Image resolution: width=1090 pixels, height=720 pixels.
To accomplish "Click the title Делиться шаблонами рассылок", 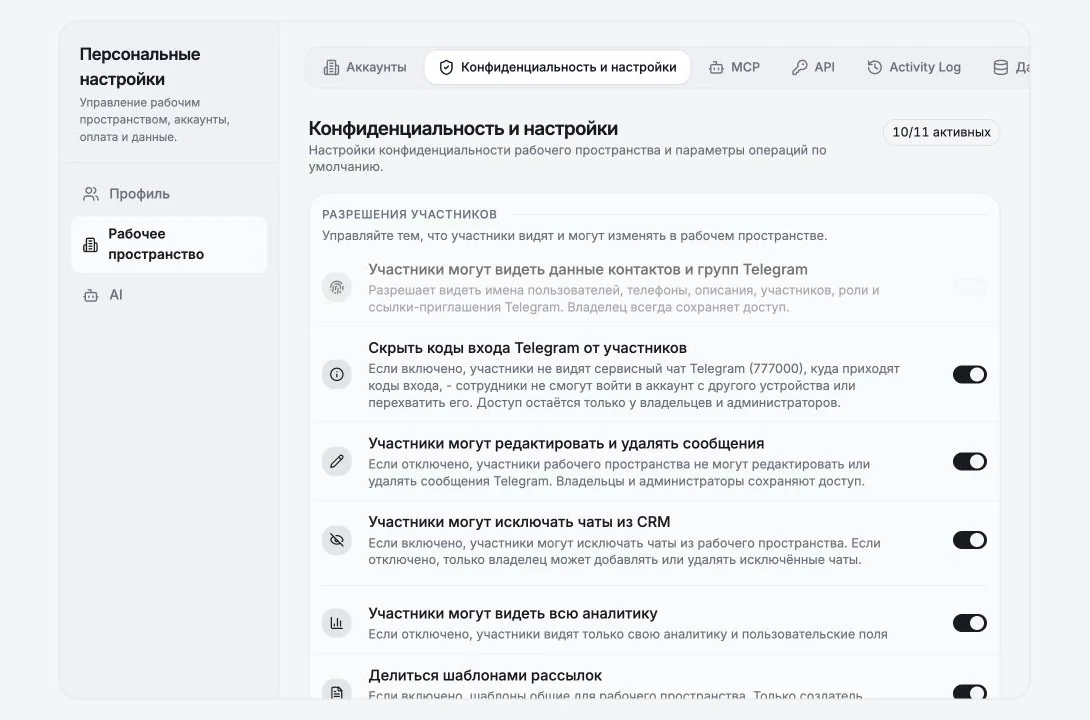I will tap(485, 676).
